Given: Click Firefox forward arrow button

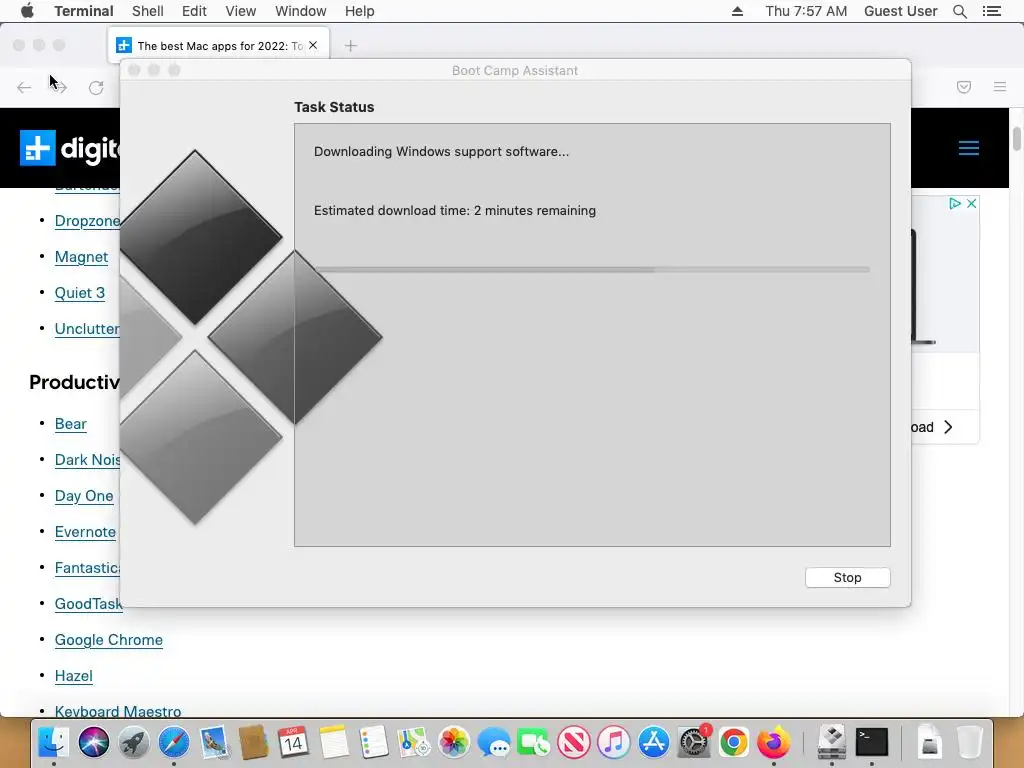Looking at the screenshot, I should [60, 88].
